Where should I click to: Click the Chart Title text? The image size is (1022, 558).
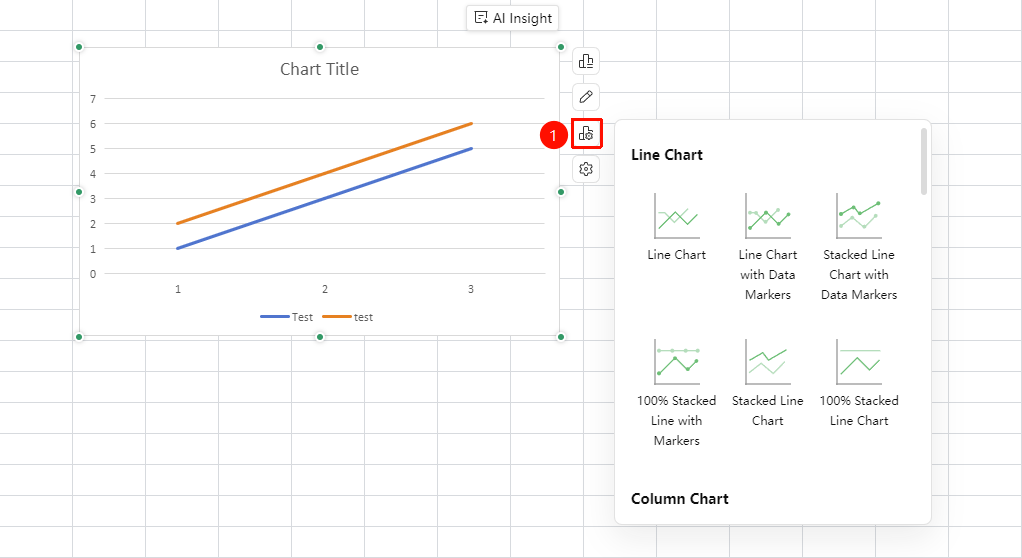tap(319, 69)
